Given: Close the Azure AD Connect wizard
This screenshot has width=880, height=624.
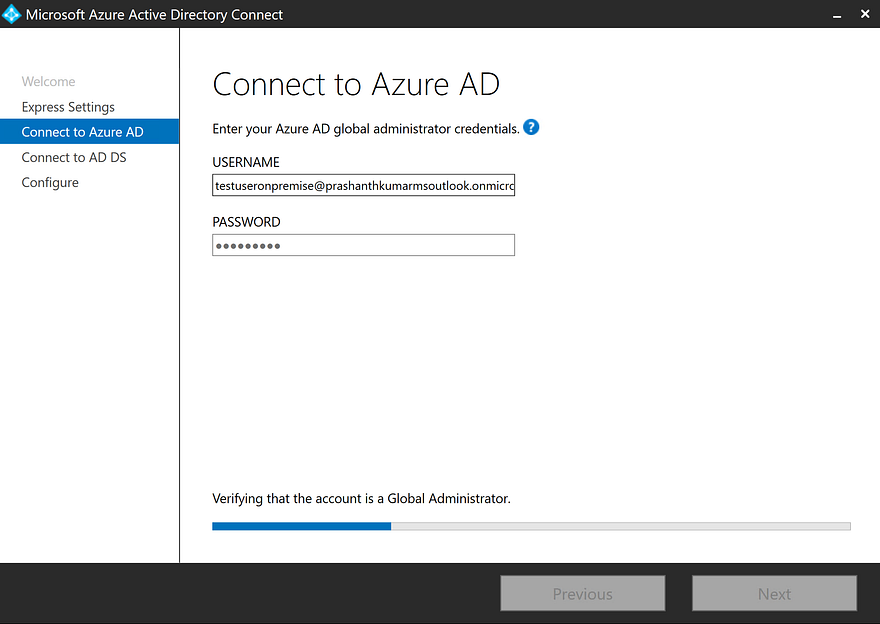Looking at the screenshot, I should pos(864,15).
